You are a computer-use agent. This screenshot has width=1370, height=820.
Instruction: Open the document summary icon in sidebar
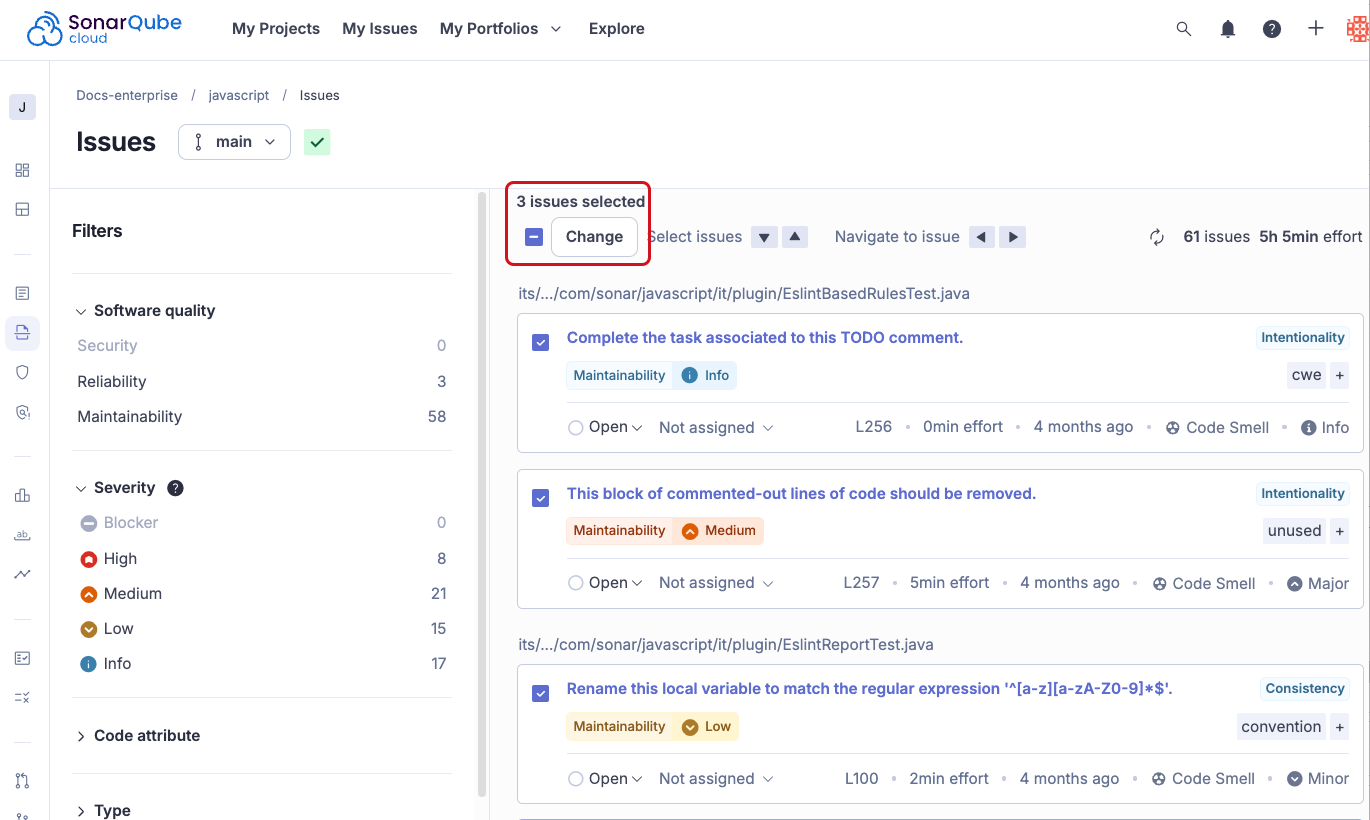pos(22,293)
